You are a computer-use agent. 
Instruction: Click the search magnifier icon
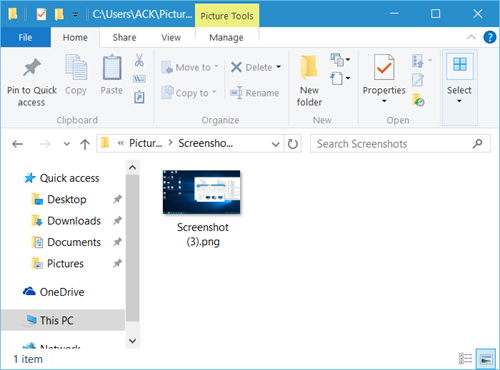477,144
